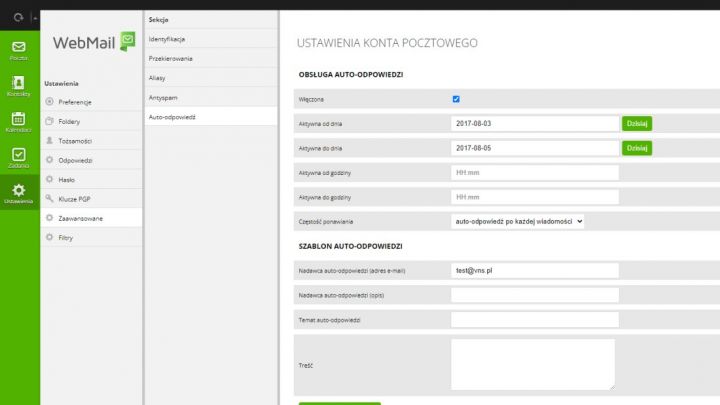
Task: Click Dzisiaj button next to Aktywna do dnia
Action: point(636,147)
